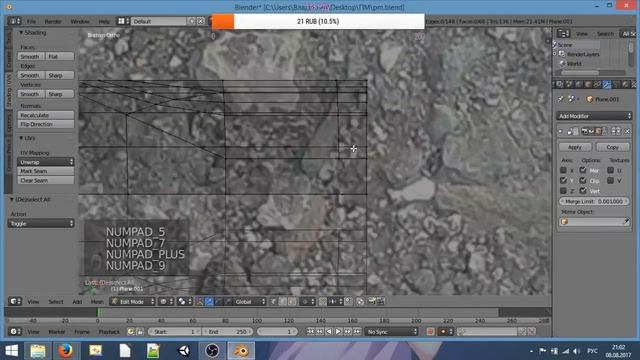The height and width of the screenshot is (360, 640).
Task: Open the Unwrap UV mapping dropdown
Action: pos(46,162)
